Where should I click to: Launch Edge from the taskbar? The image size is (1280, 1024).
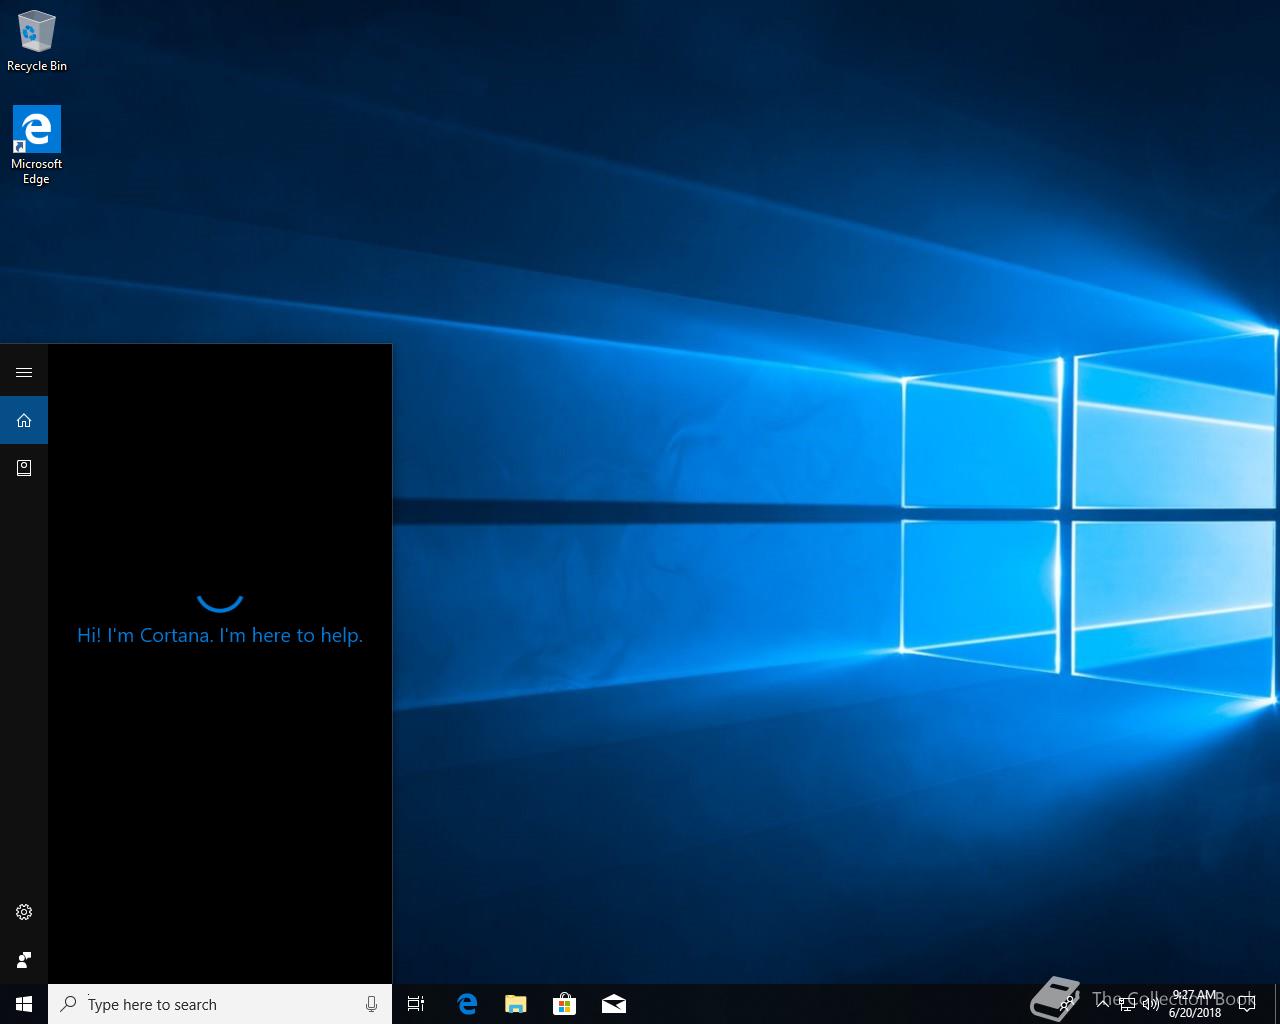[x=466, y=1004]
